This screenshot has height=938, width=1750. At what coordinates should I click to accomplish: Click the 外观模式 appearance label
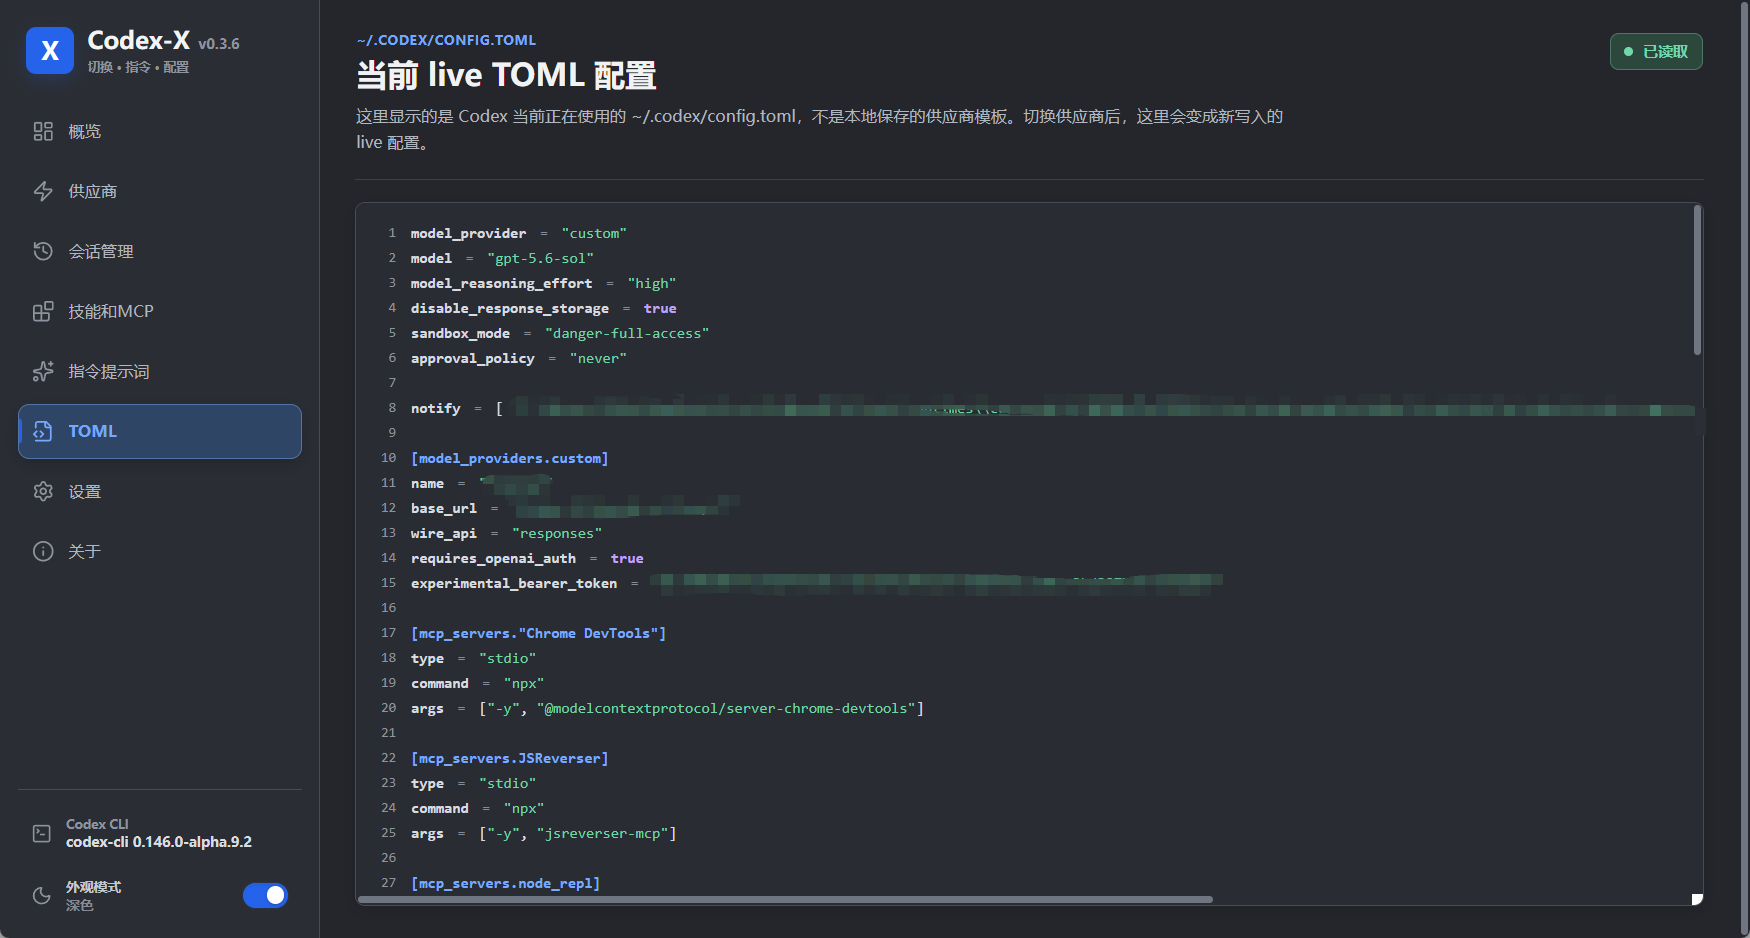pyautogui.click(x=93, y=887)
